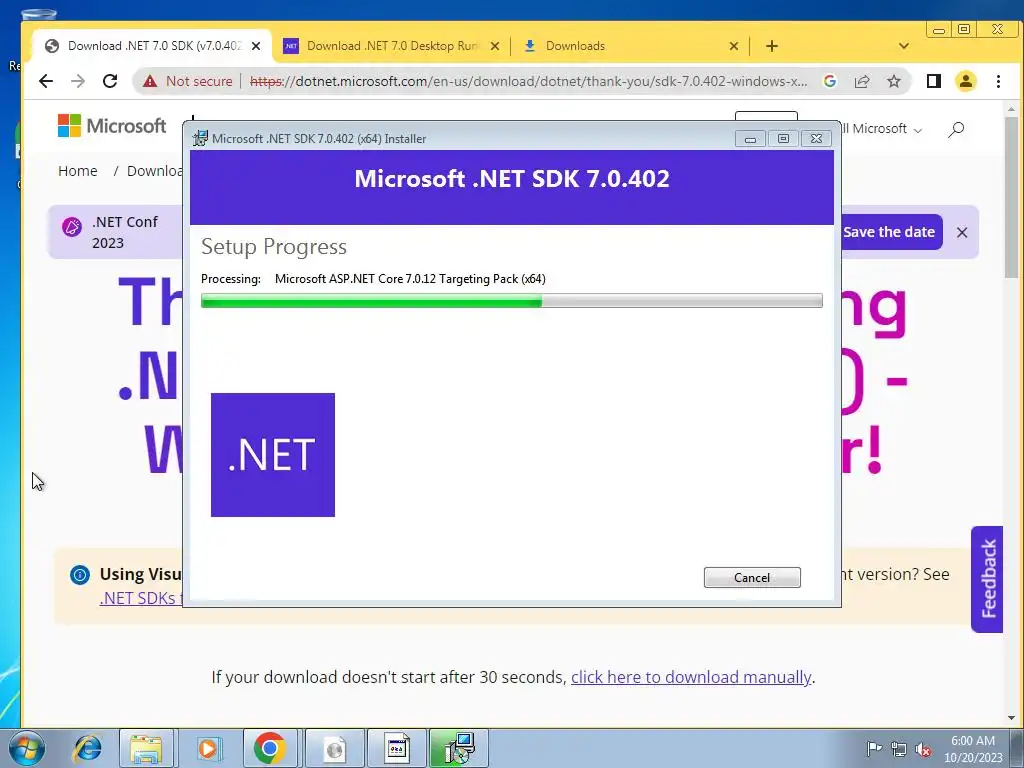
Task: Launch Internet Explorer from taskbar
Action: coord(88,748)
